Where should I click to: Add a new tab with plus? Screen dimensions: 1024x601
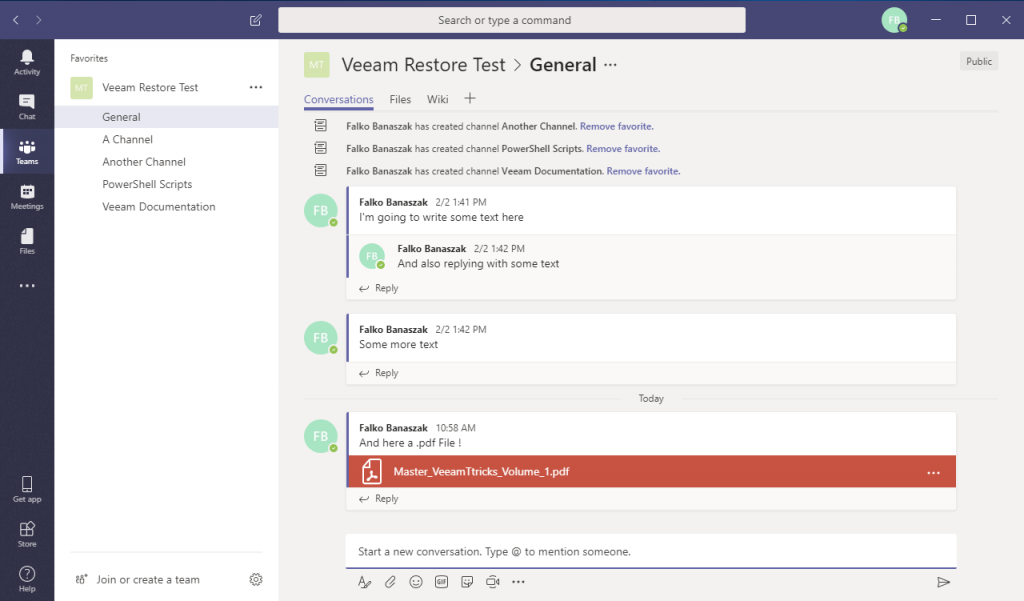470,99
